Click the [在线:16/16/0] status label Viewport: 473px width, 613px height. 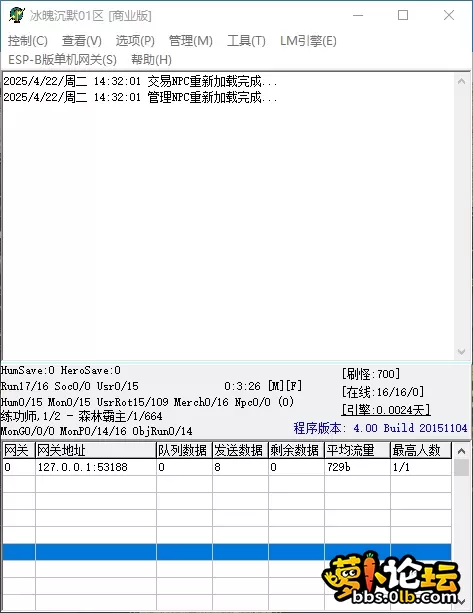pyautogui.click(x=383, y=392)
